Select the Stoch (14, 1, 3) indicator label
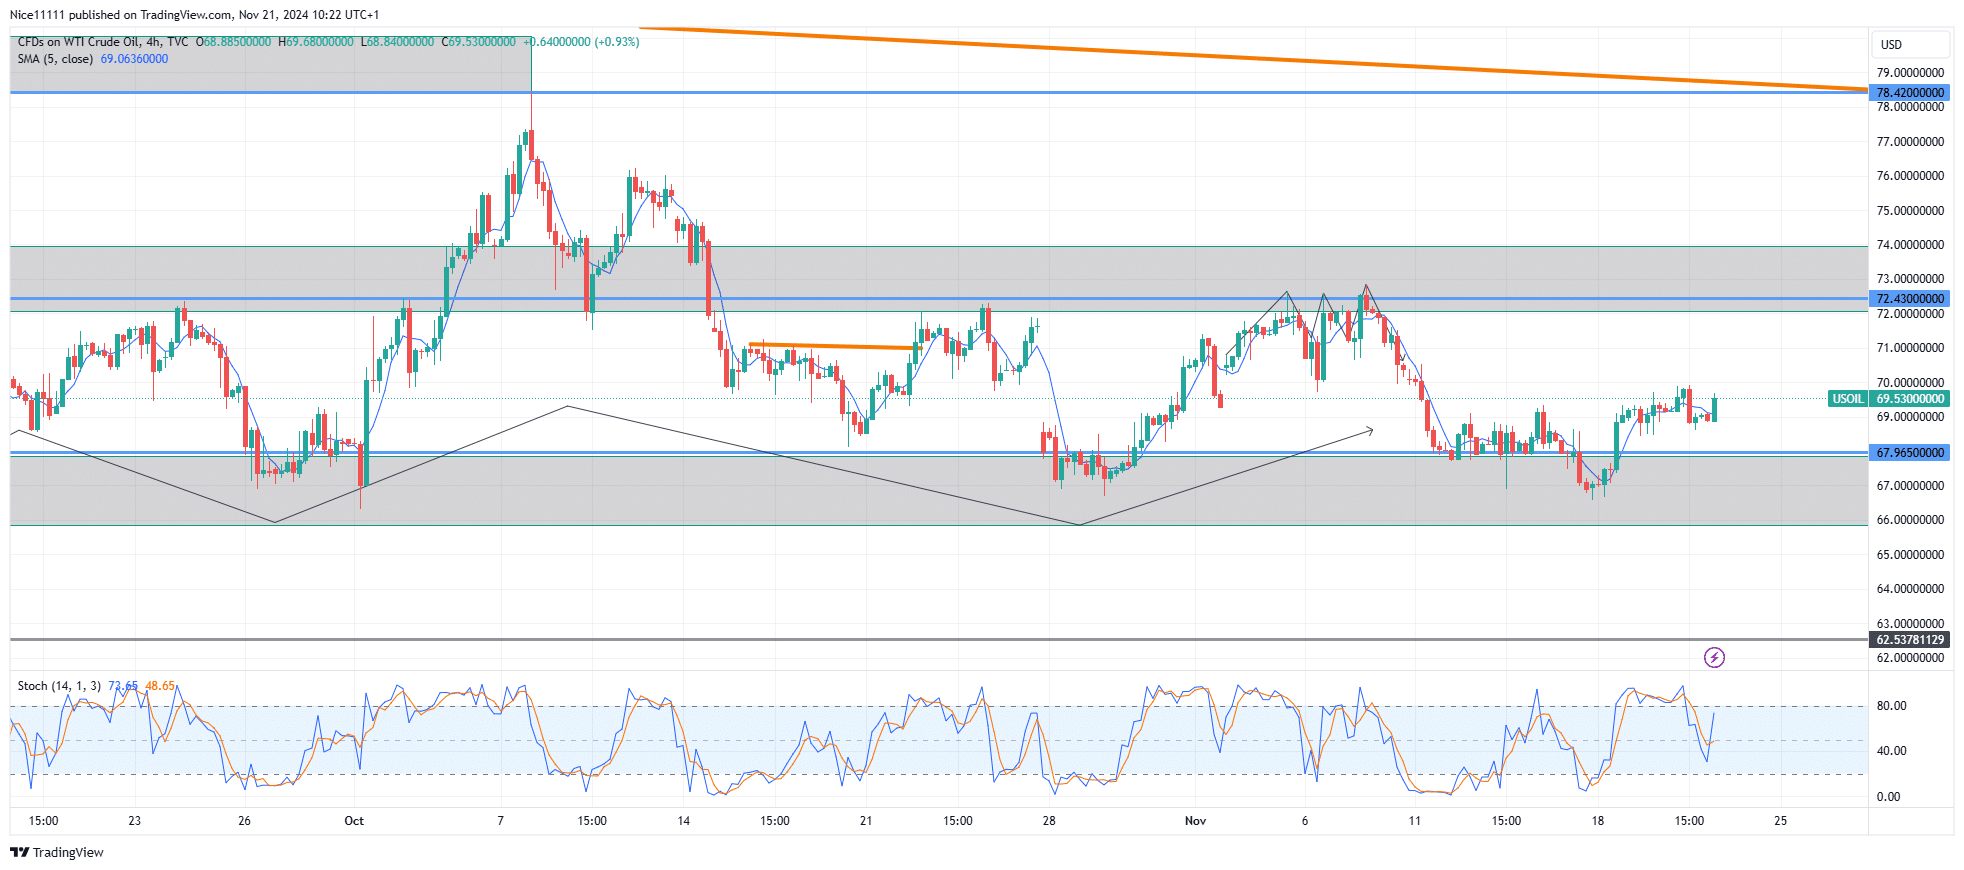Viewport: 1964px width, 870px height. (59, 686)
